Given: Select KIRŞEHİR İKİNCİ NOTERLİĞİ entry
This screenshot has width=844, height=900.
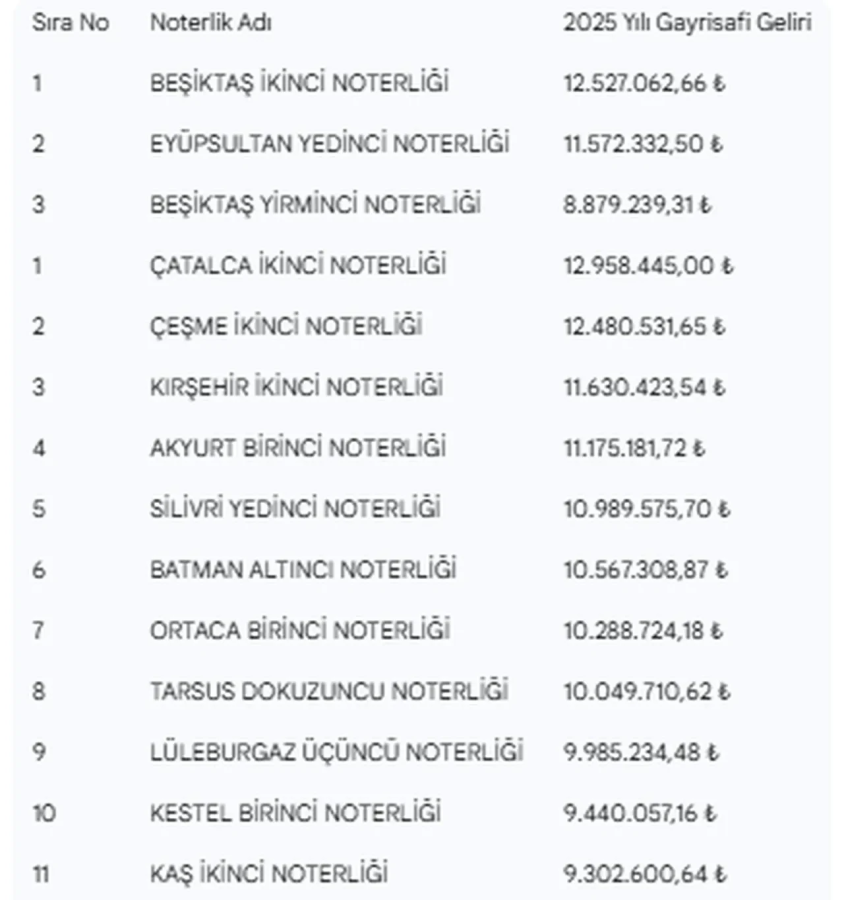Looking at the screenshot, I should [296, 387].
